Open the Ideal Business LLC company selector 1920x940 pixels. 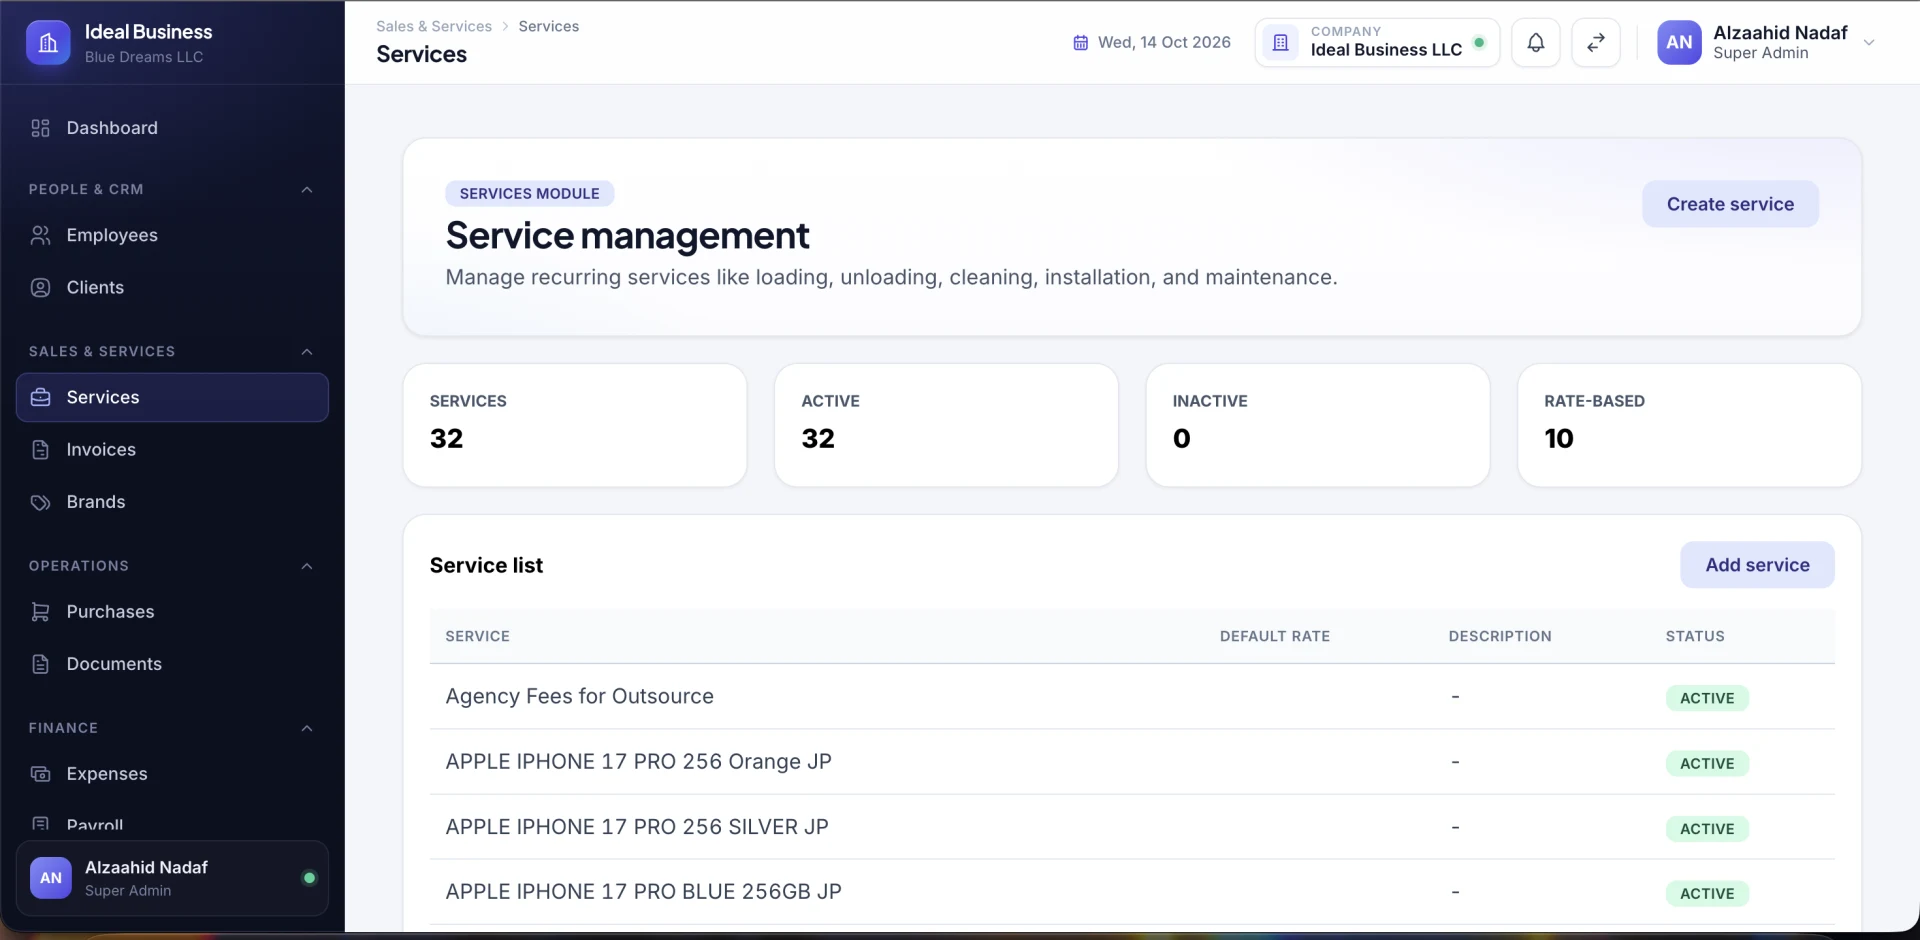1377,43
